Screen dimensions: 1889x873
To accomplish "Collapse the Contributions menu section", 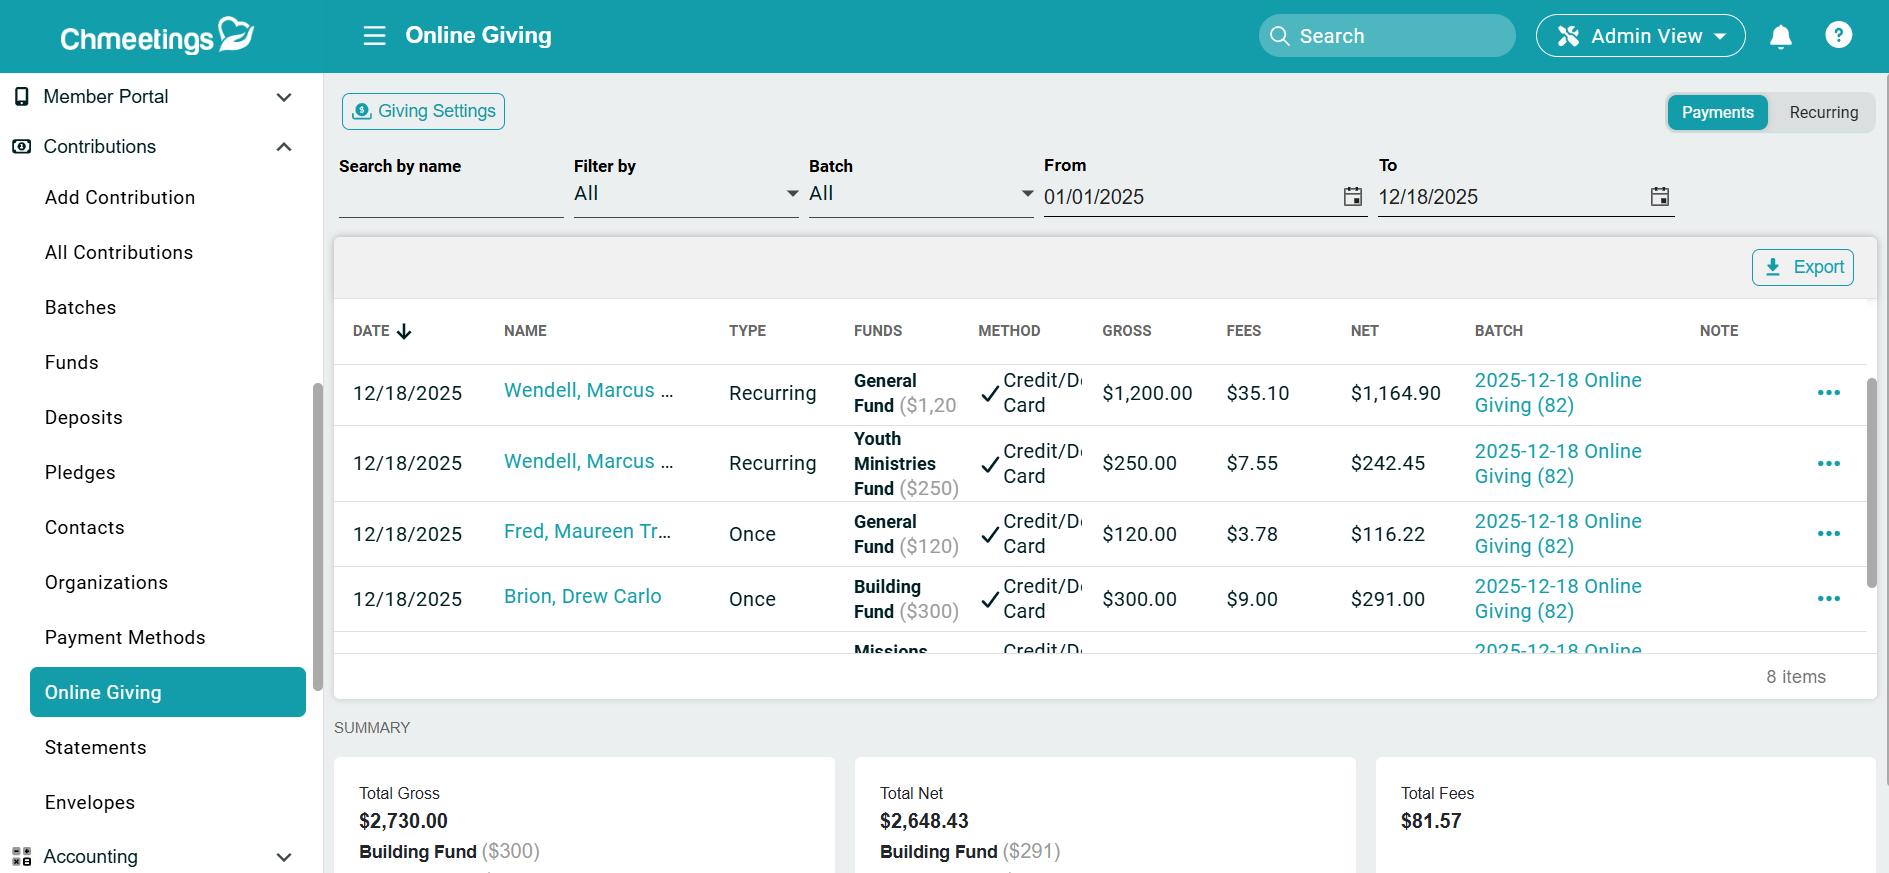I will click(284, 147).
